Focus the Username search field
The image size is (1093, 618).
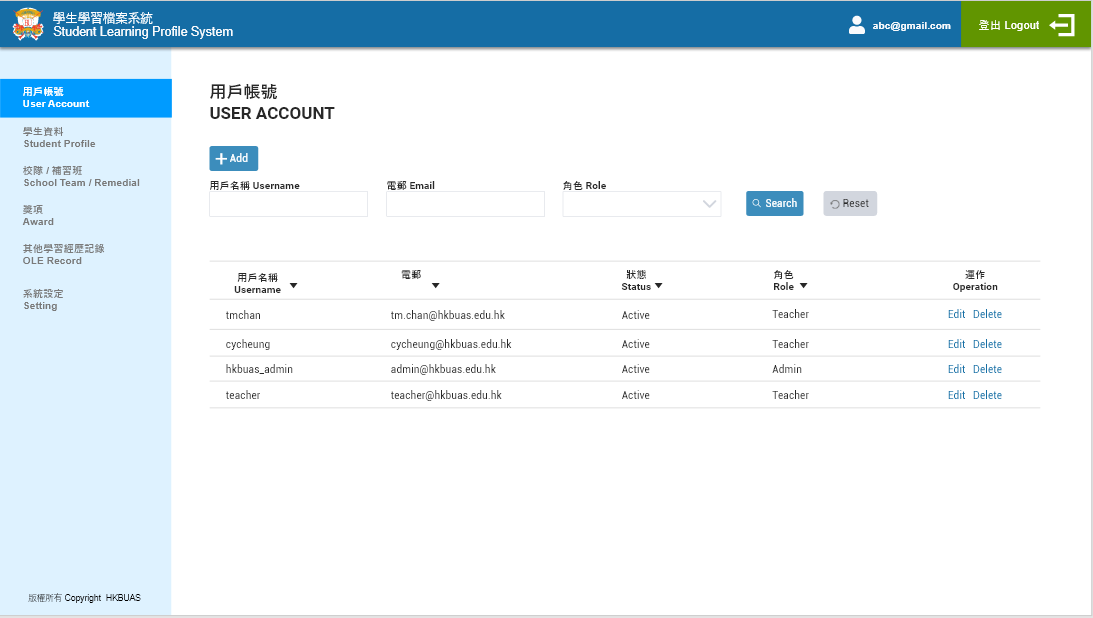[288, 204]
